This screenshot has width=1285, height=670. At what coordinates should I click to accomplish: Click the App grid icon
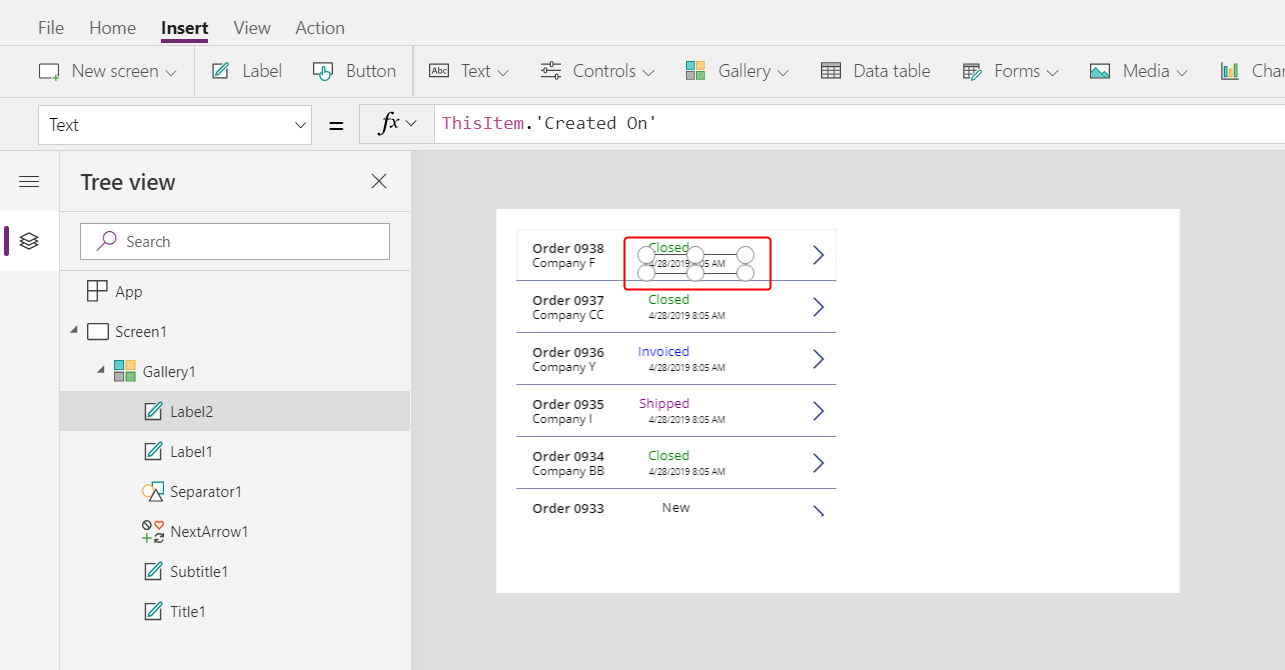[x=97, y=291]
